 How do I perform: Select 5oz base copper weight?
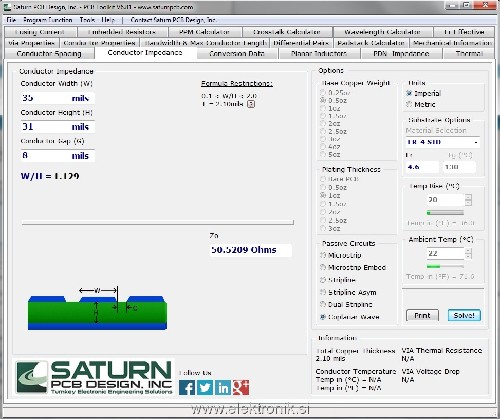tap(330, 154)
